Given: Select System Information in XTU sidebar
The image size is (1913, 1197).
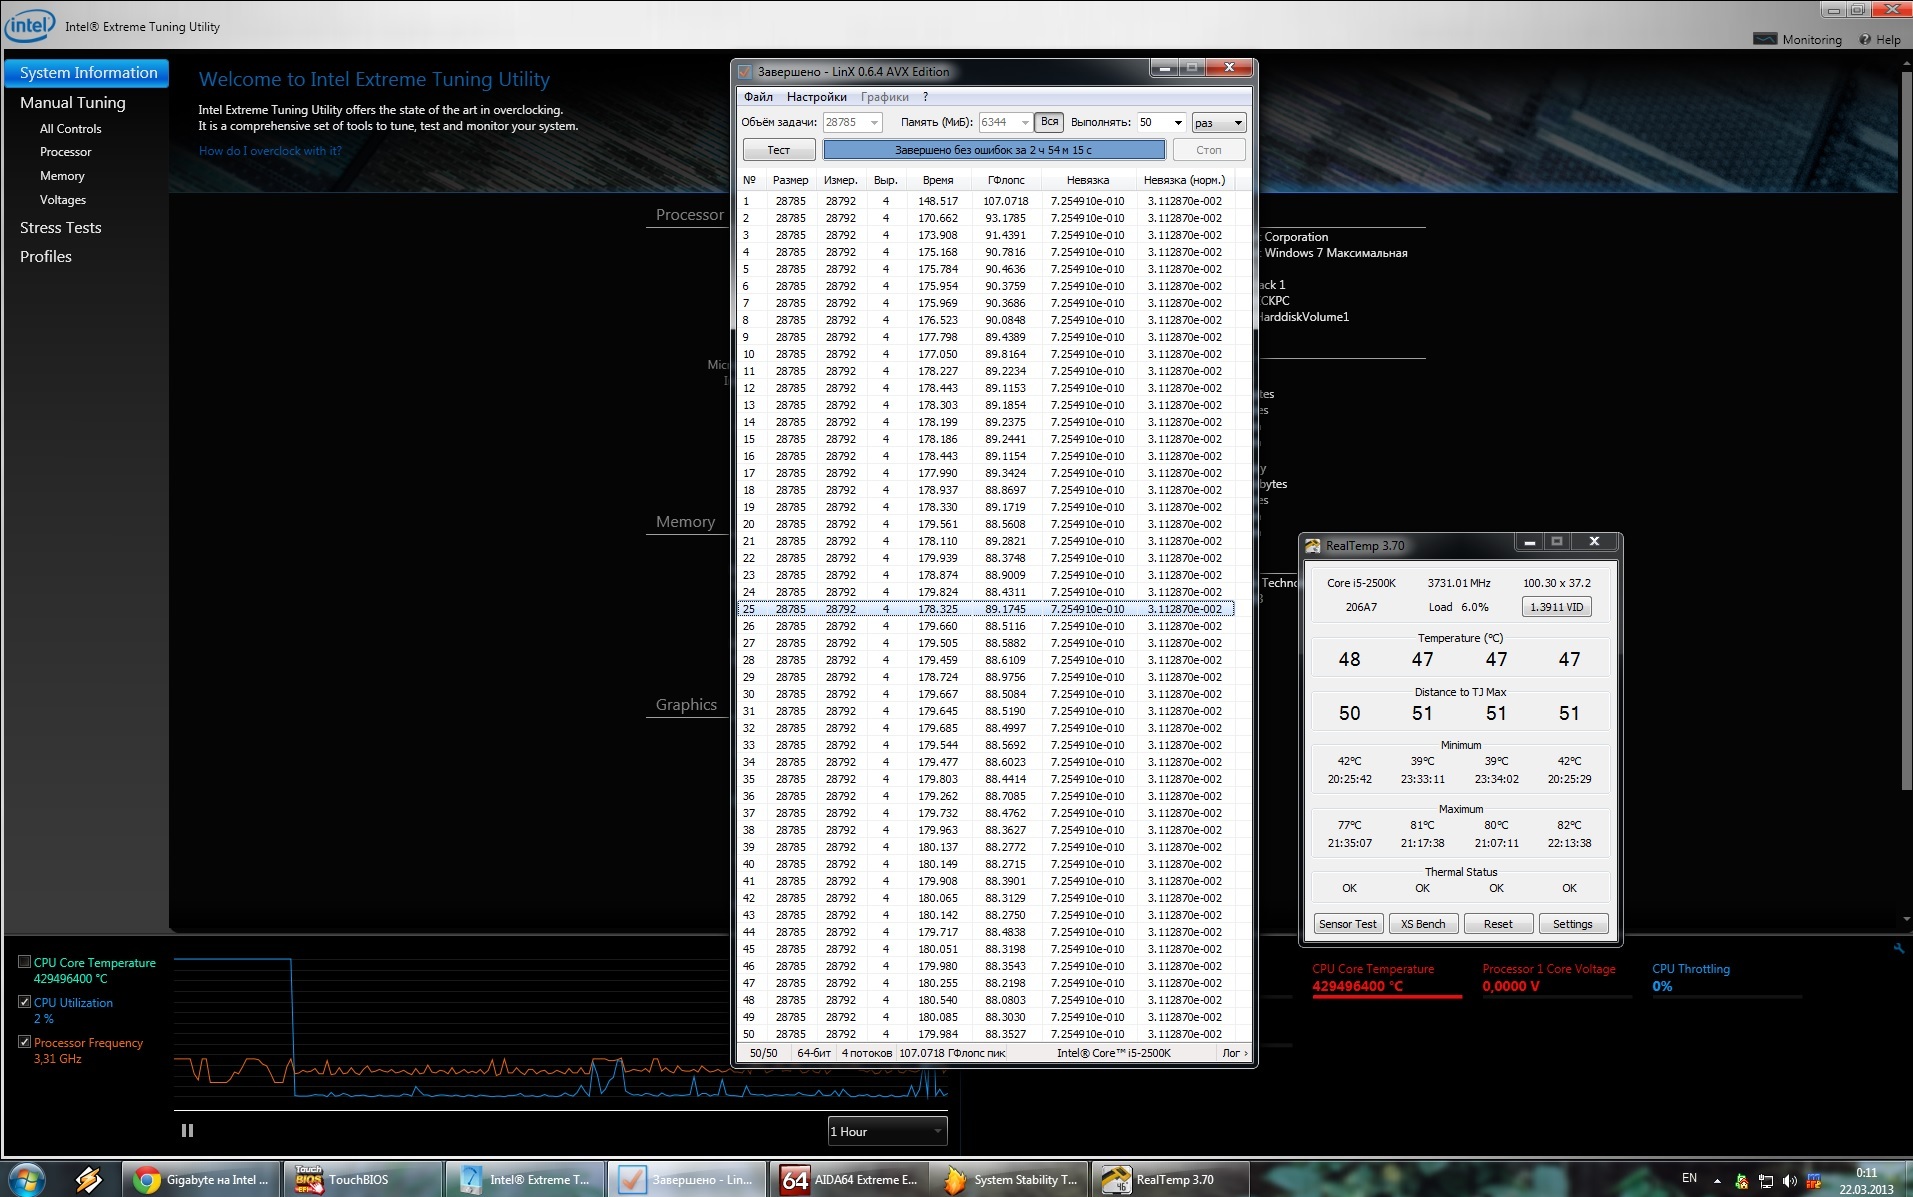Looking at the screenshot, I should pos(87,73).
